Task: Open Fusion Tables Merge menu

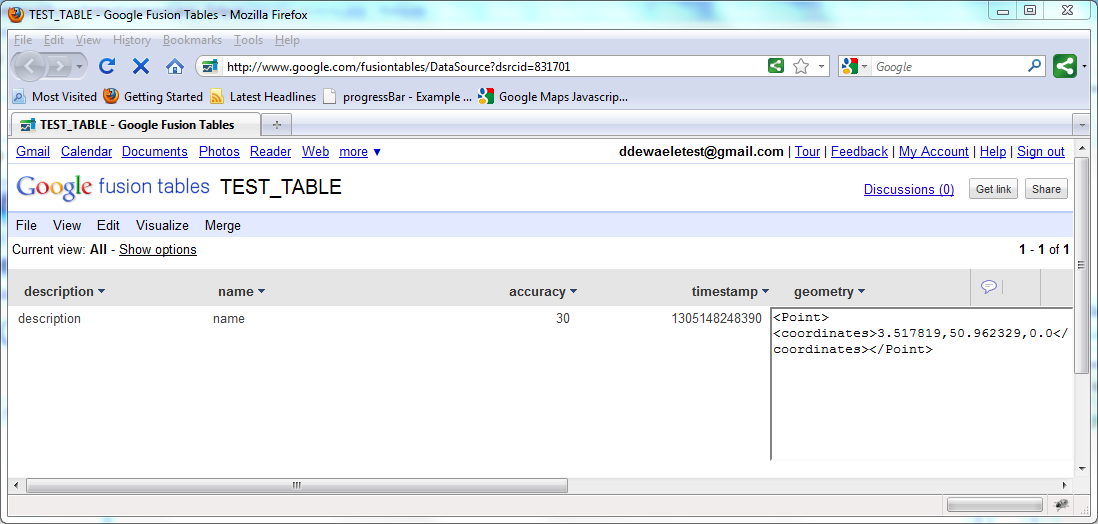Action: click(223, 226)
